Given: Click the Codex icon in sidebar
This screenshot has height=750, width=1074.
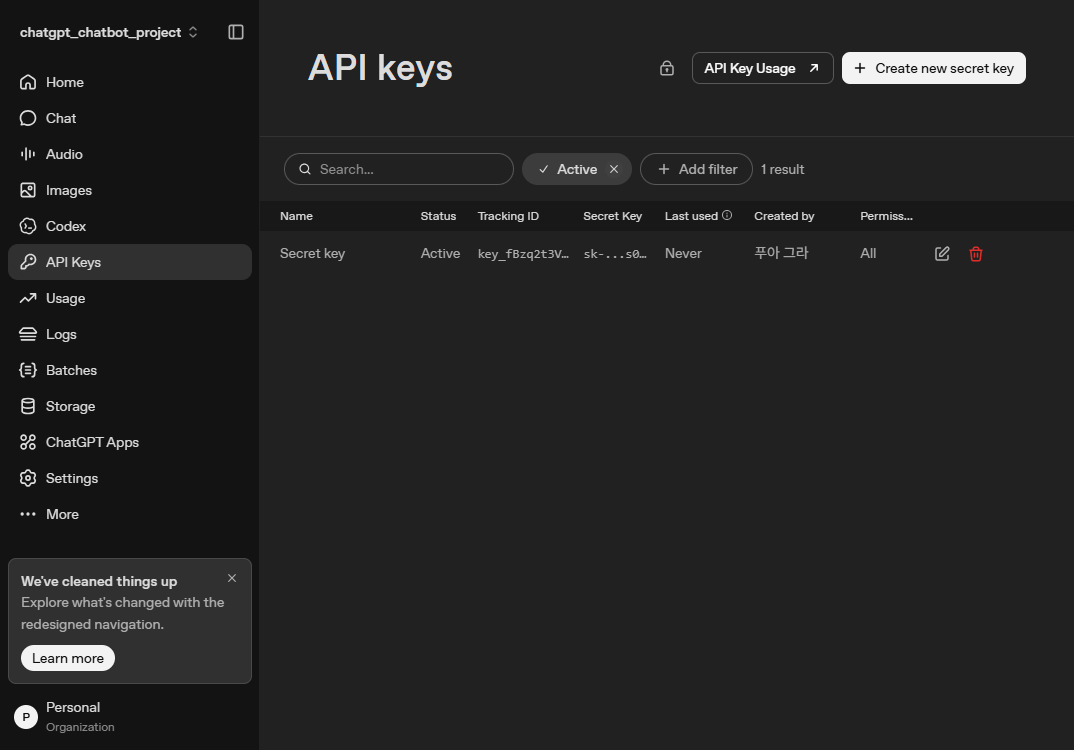Looking at the screenshot, I should click(28, 226).
